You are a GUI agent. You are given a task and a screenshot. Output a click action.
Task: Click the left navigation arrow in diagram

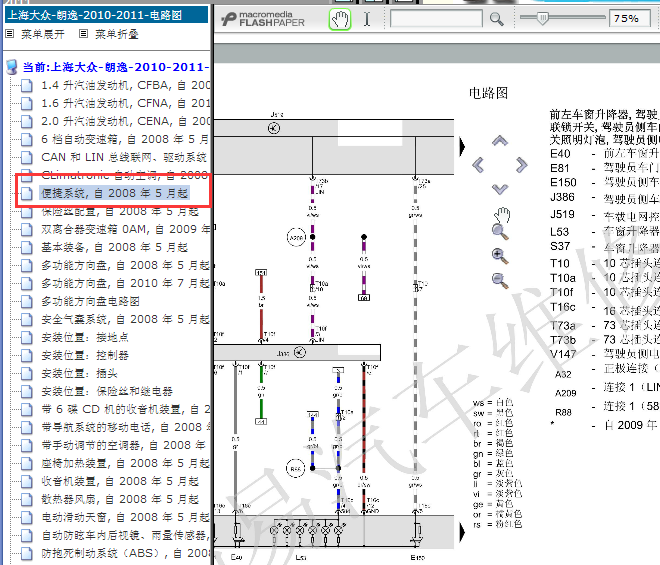point(478,165)
